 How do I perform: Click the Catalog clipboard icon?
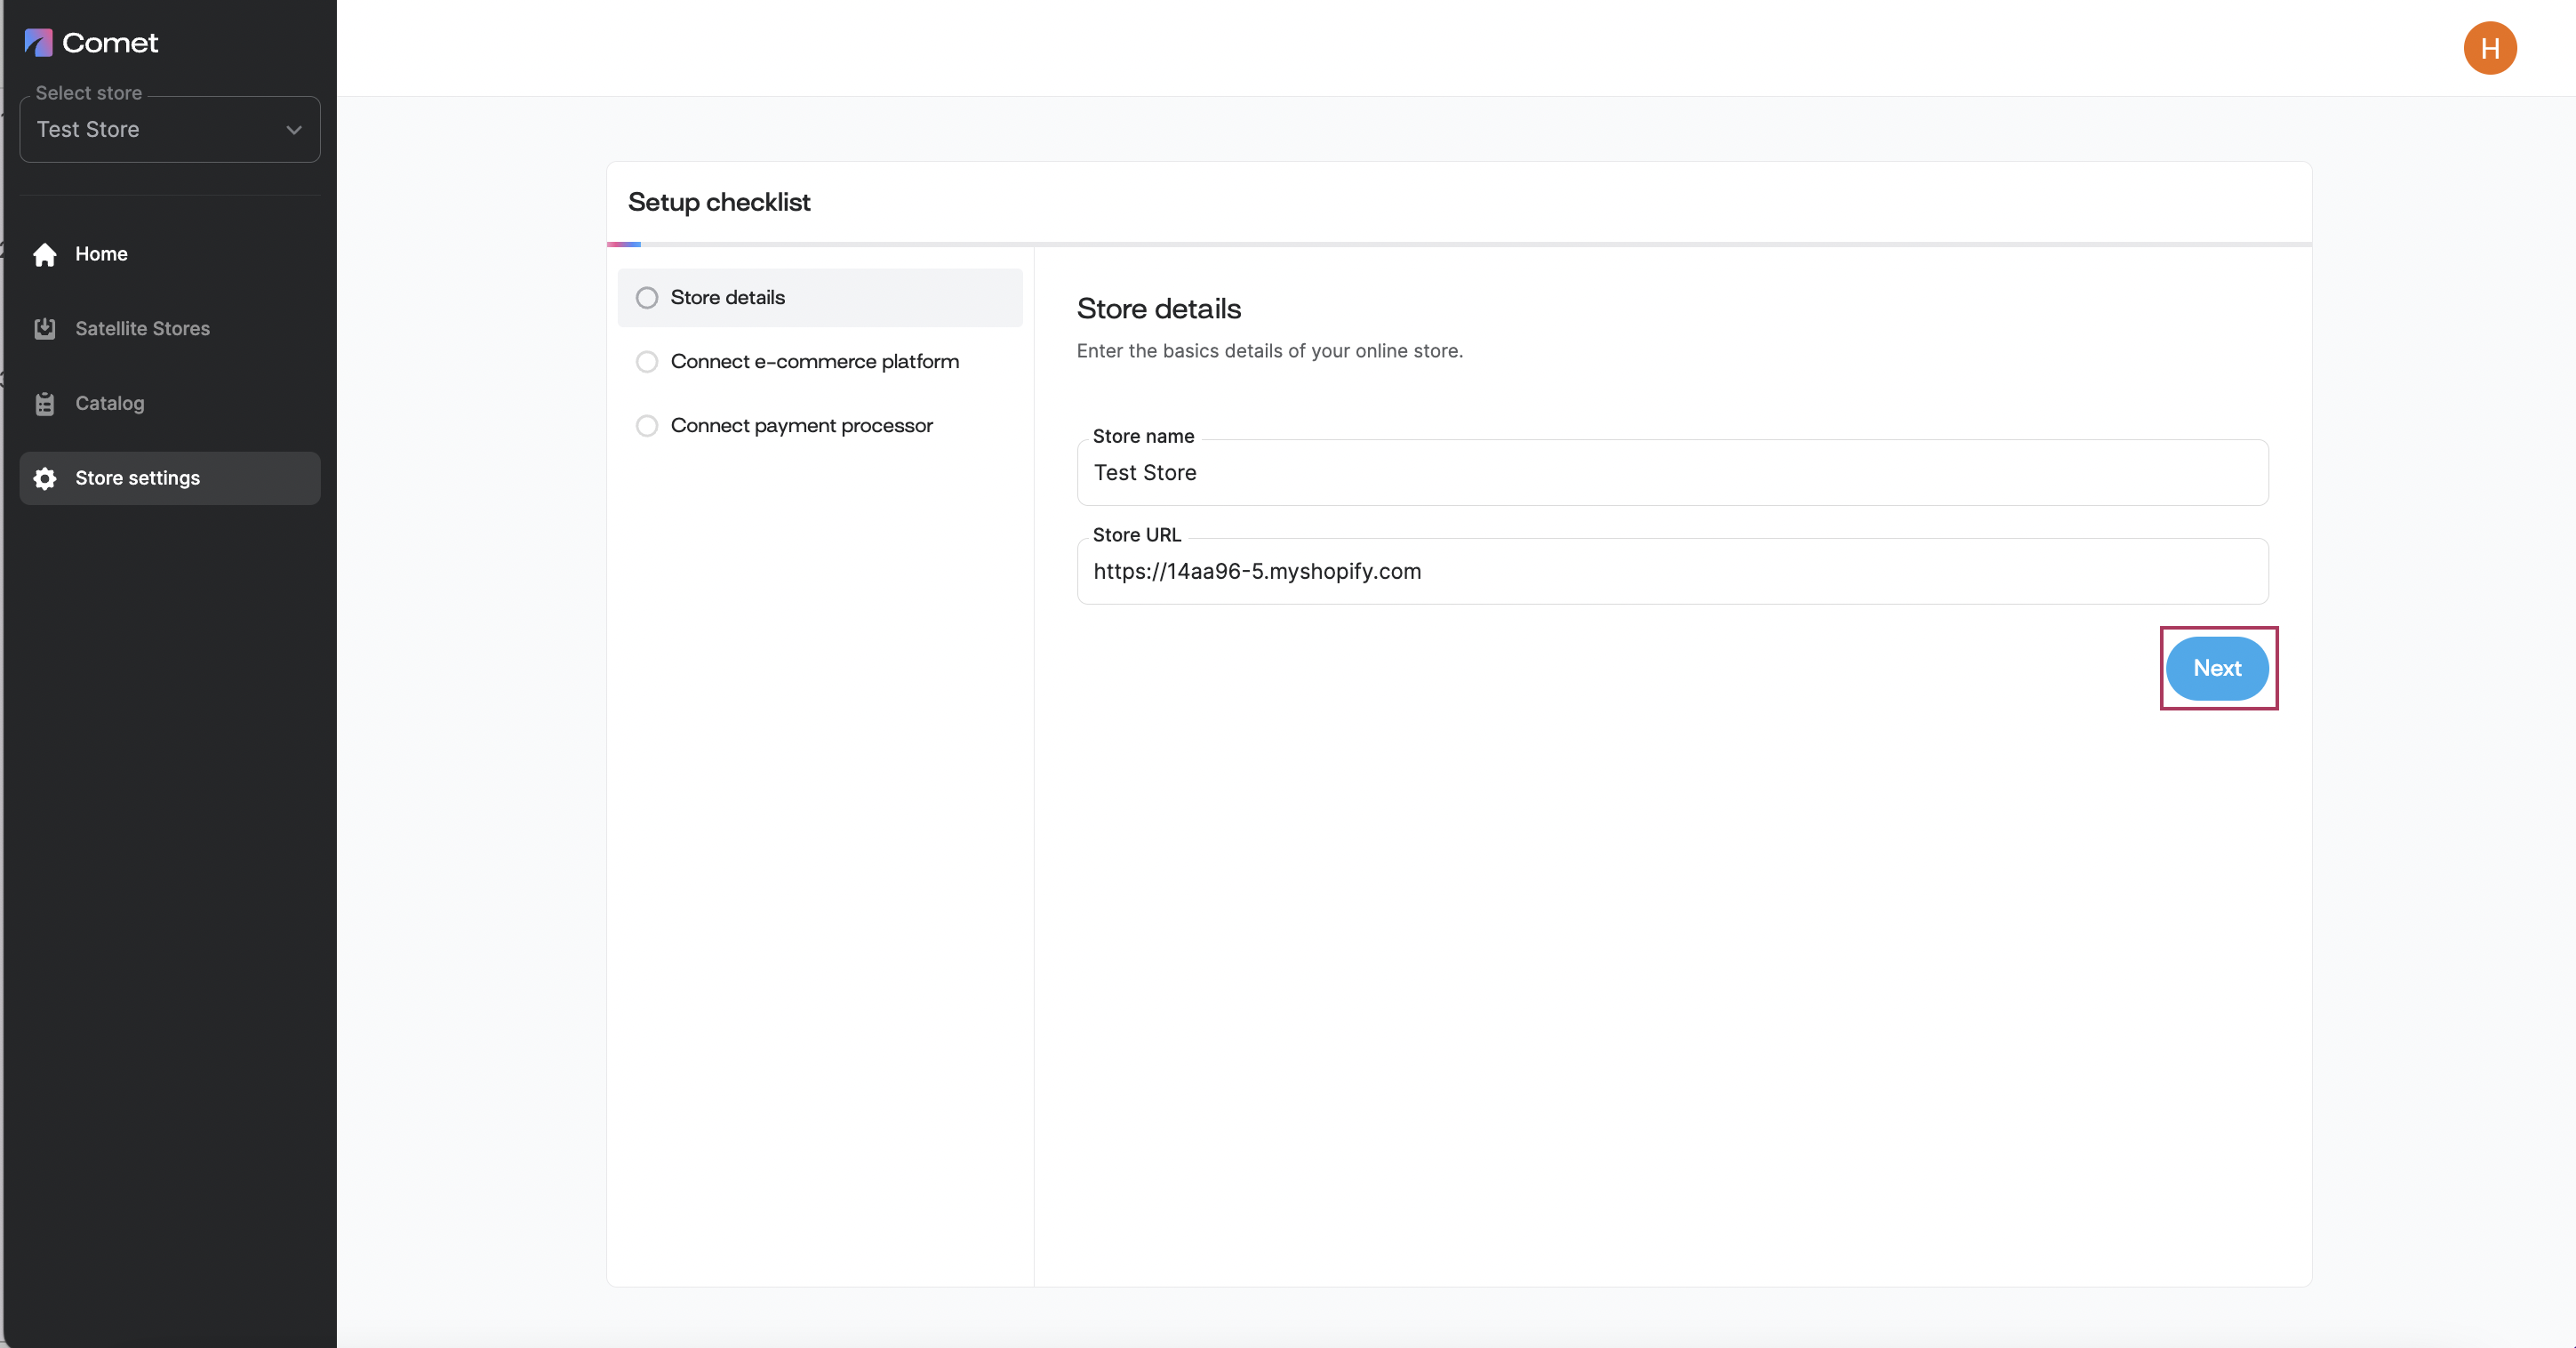point(45,403)
